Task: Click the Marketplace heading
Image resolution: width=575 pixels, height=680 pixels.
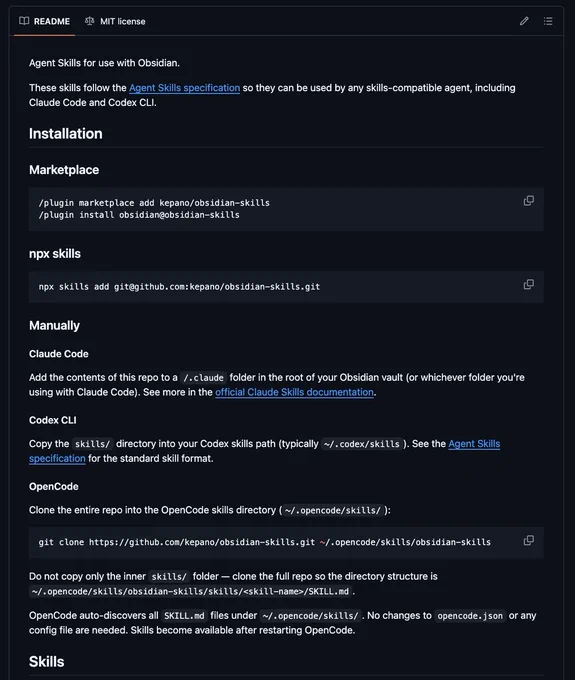Action: (64, 170)
